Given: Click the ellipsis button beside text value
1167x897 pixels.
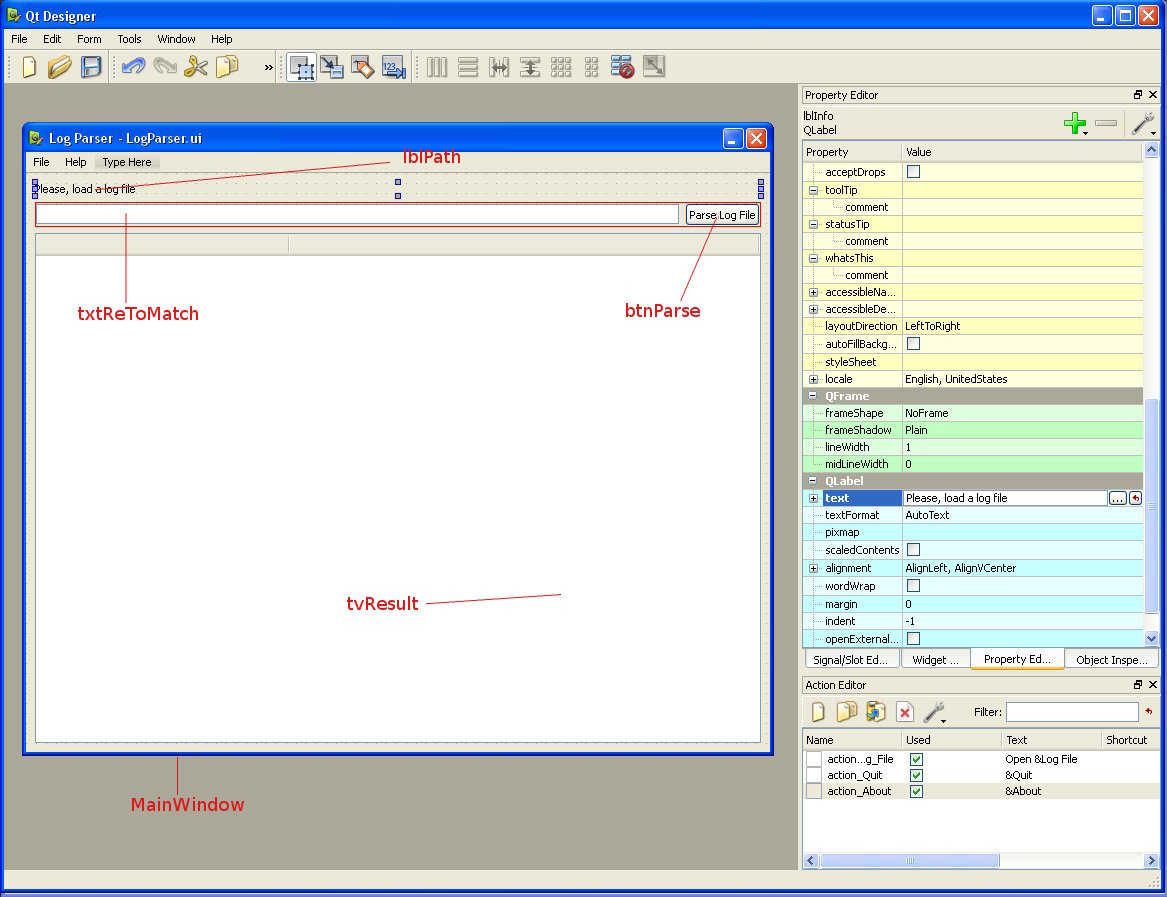Looking at the screenshot, I should point(1117,498).
